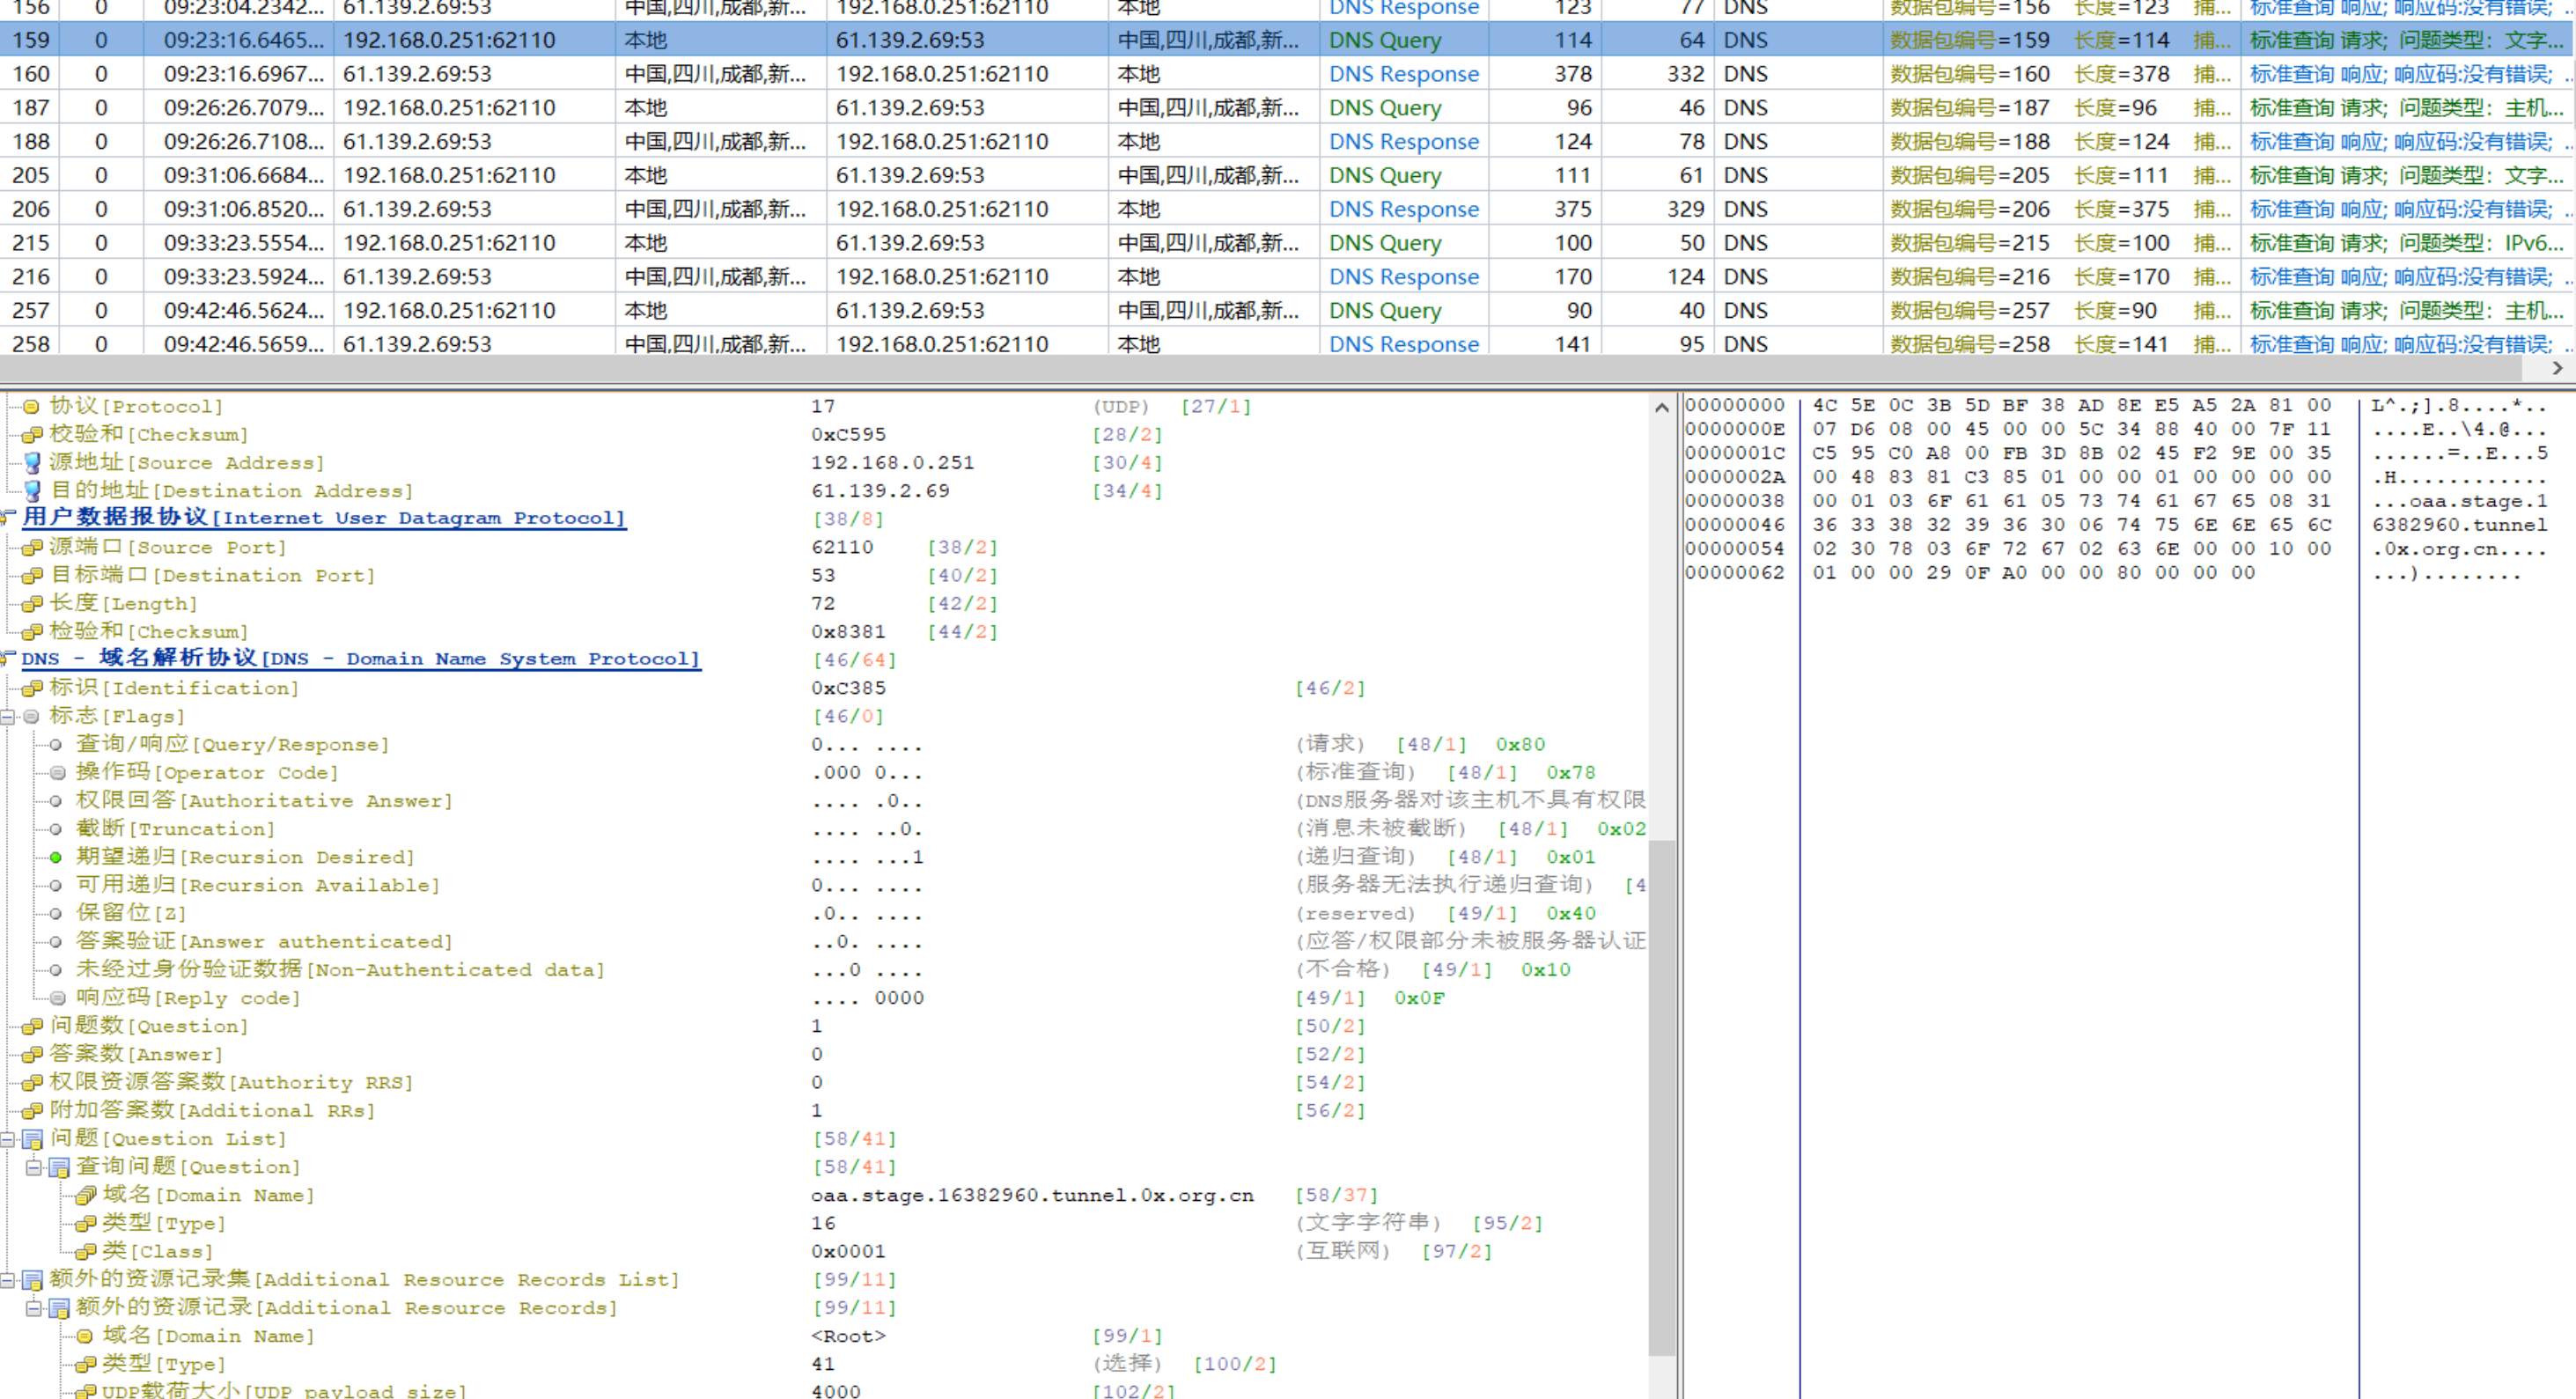
Task: Click the UDP Length field icon
Action: [x=31, y=603]
